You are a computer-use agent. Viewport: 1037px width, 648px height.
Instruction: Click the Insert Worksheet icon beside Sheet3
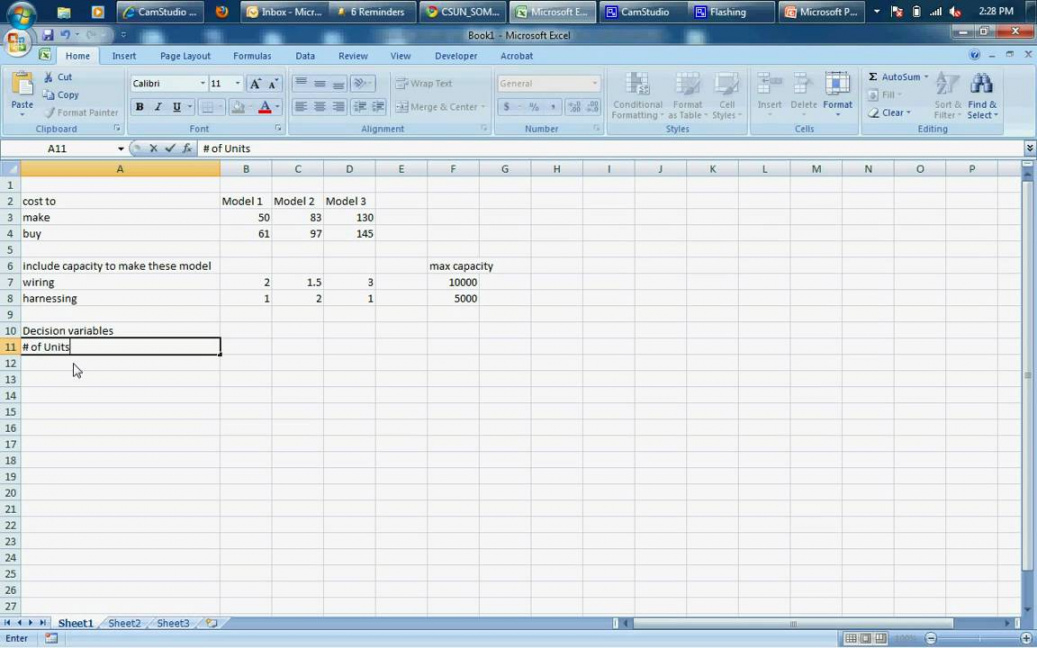(211, 623)
